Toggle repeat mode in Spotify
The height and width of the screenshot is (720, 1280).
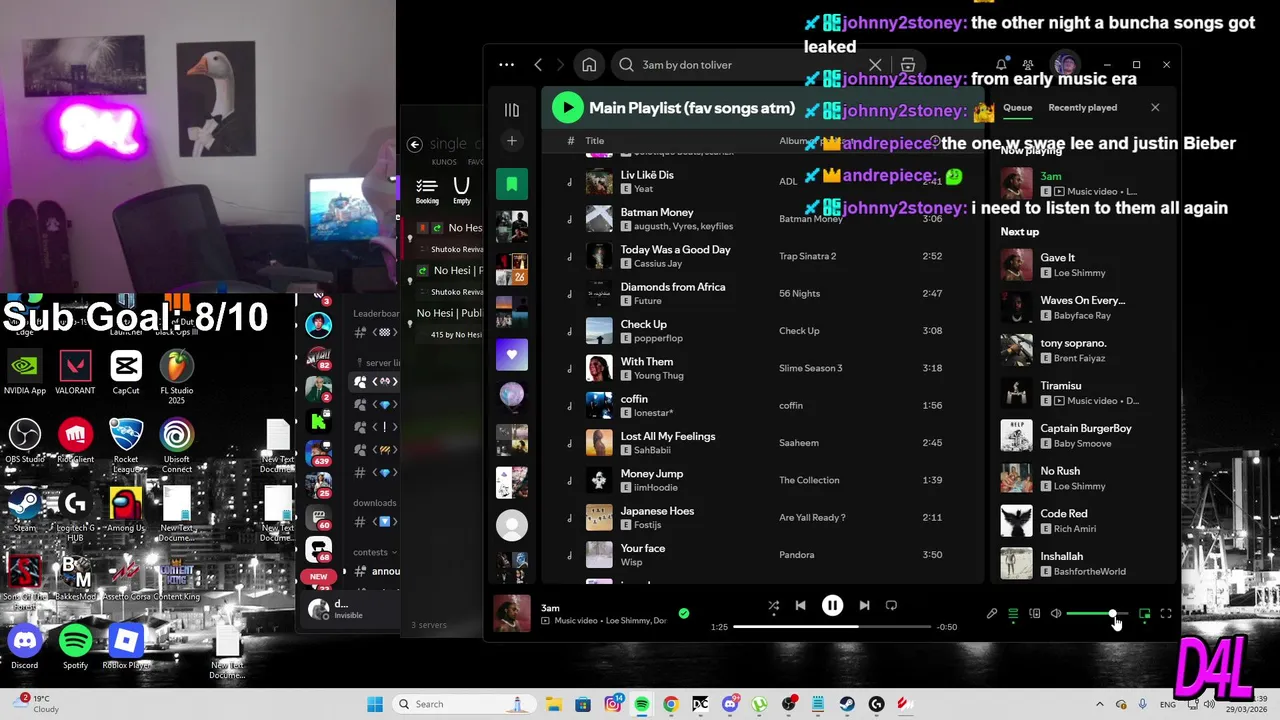[891, 606]
